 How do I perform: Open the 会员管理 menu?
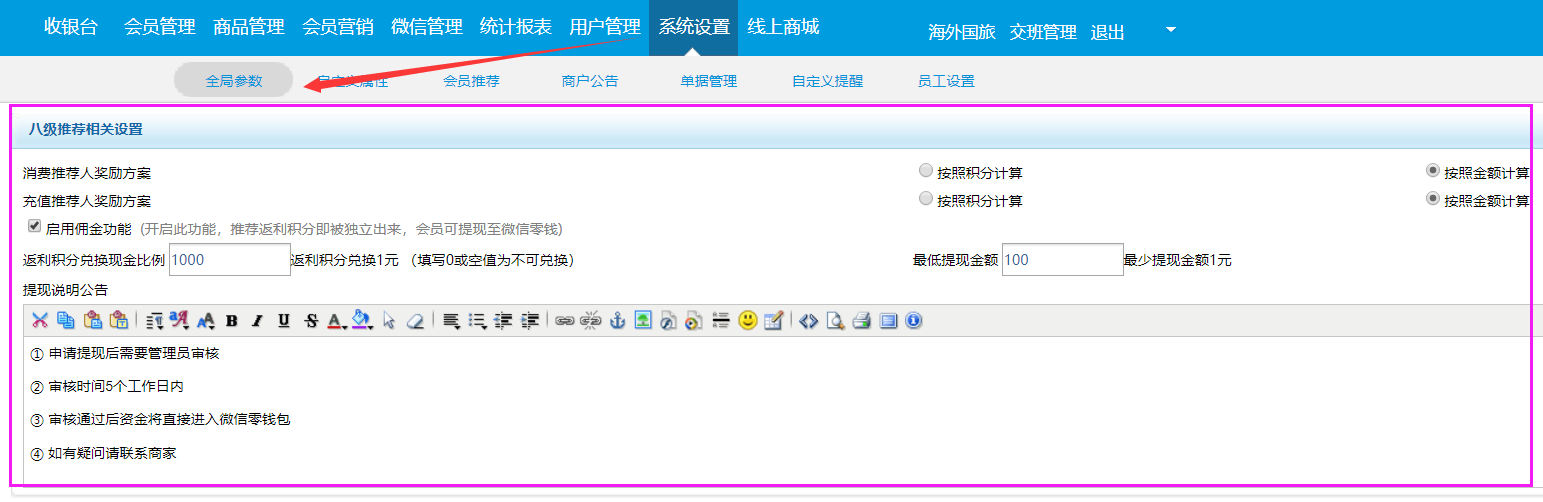tap(160, 28)
